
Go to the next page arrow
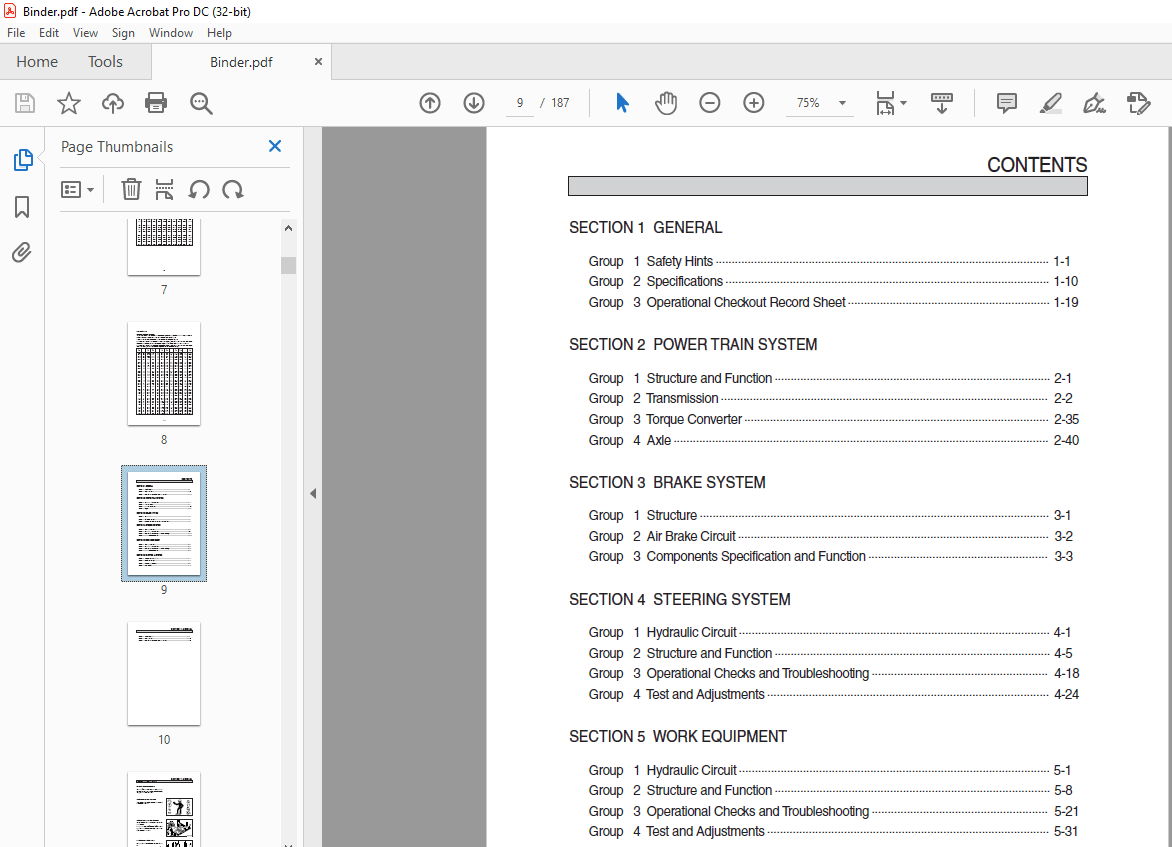click(x=474, y=103)
